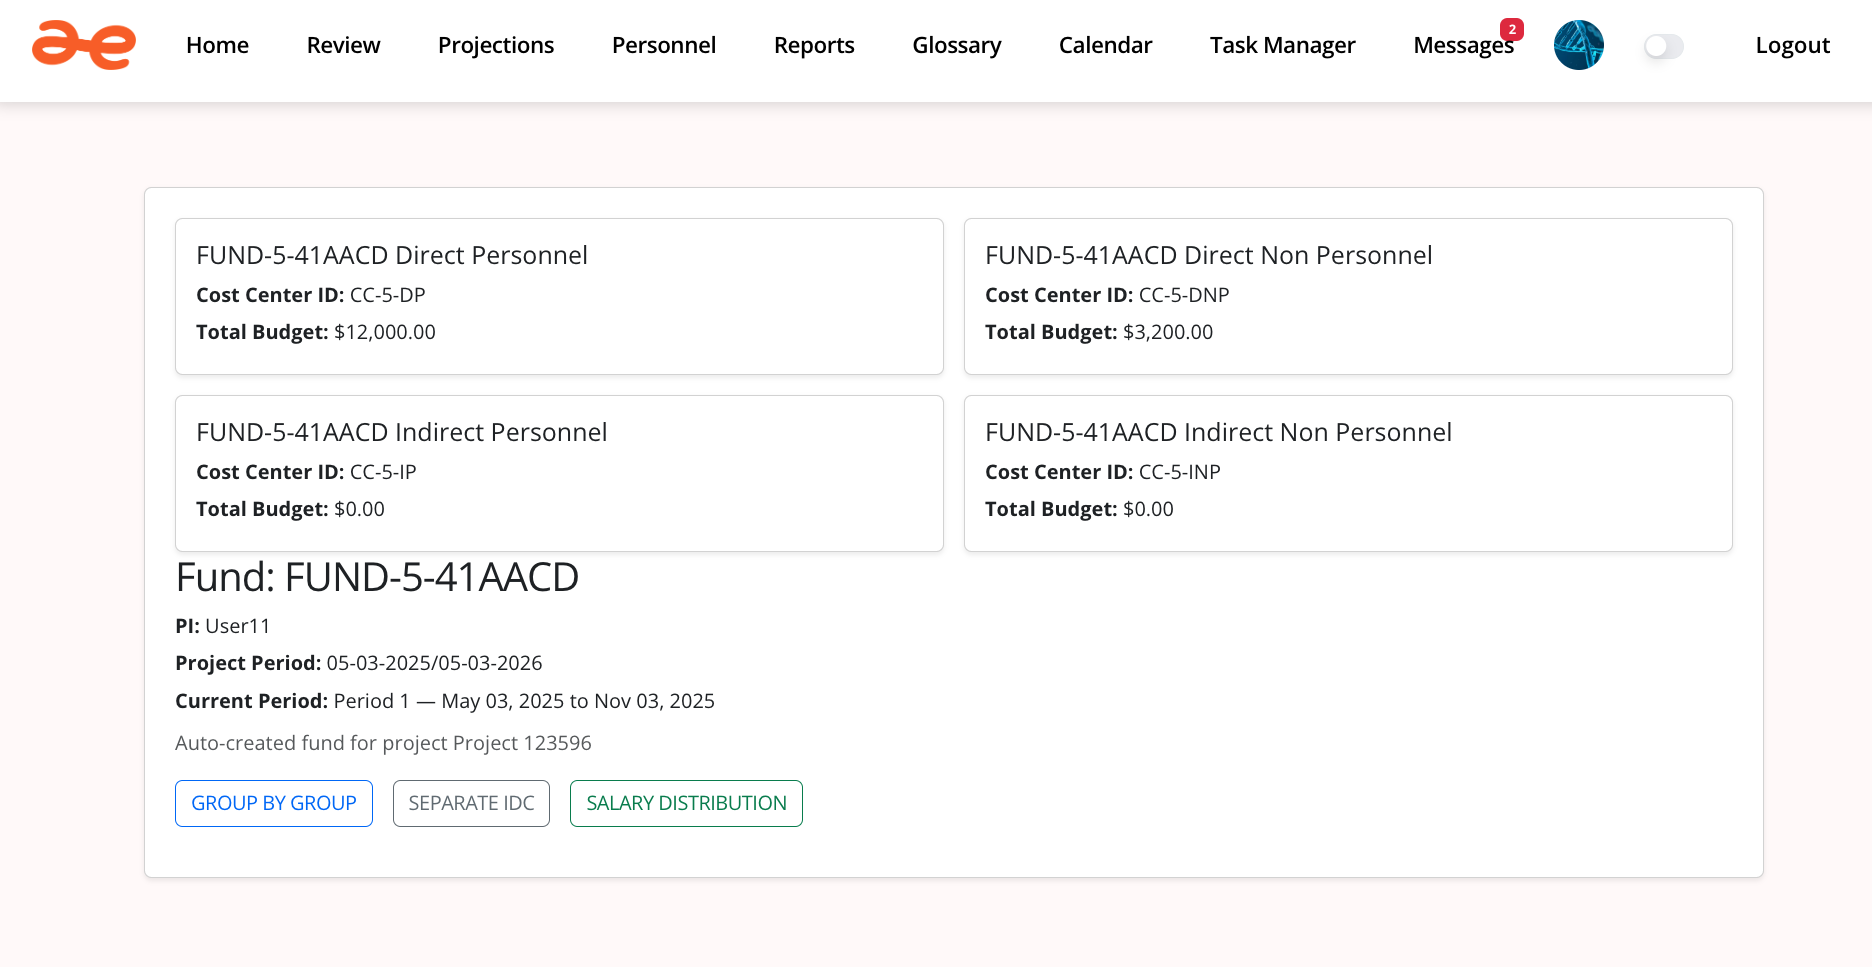Select the SEPARATE IDC option
Screen dimensions: 1872x967
click(x=471, y=803)
